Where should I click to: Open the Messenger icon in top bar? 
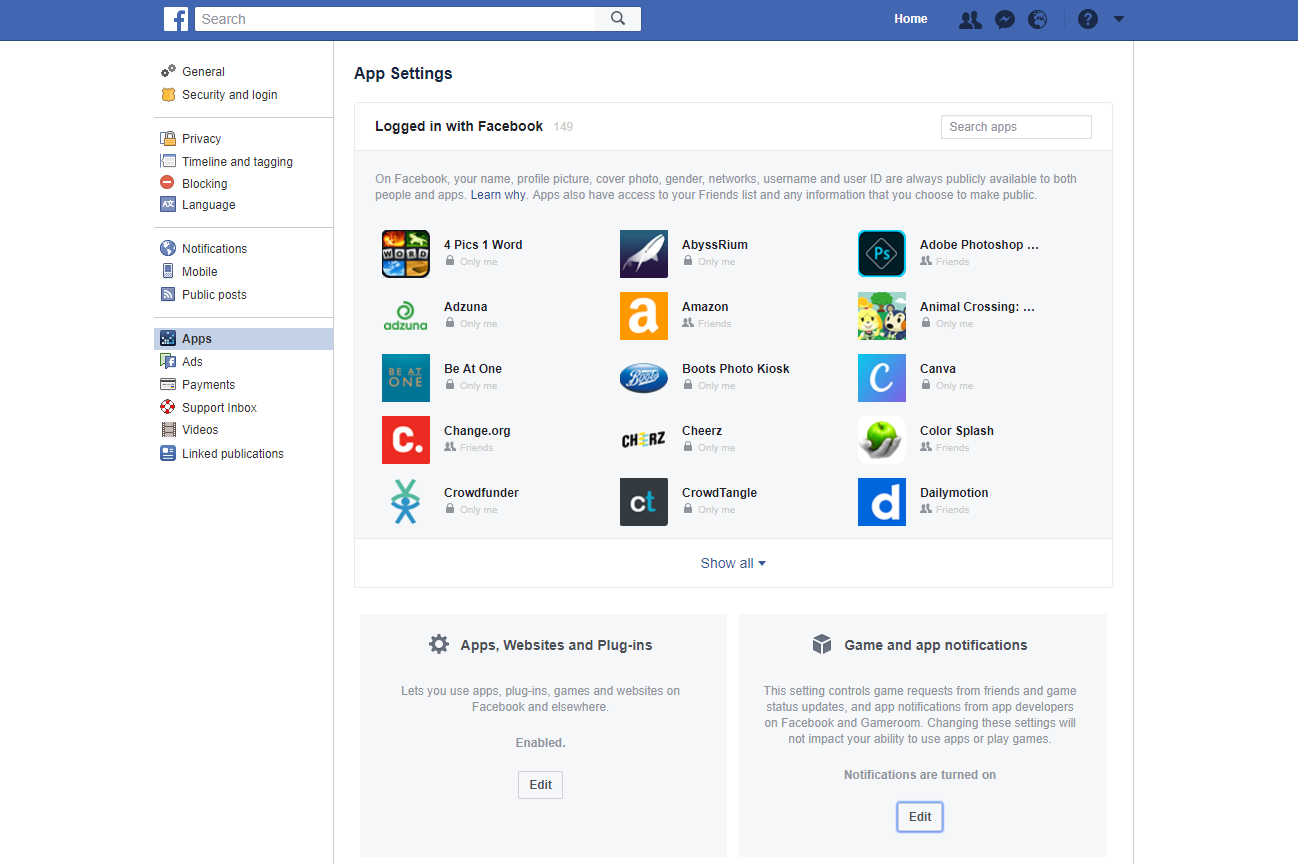(1005, 19)
